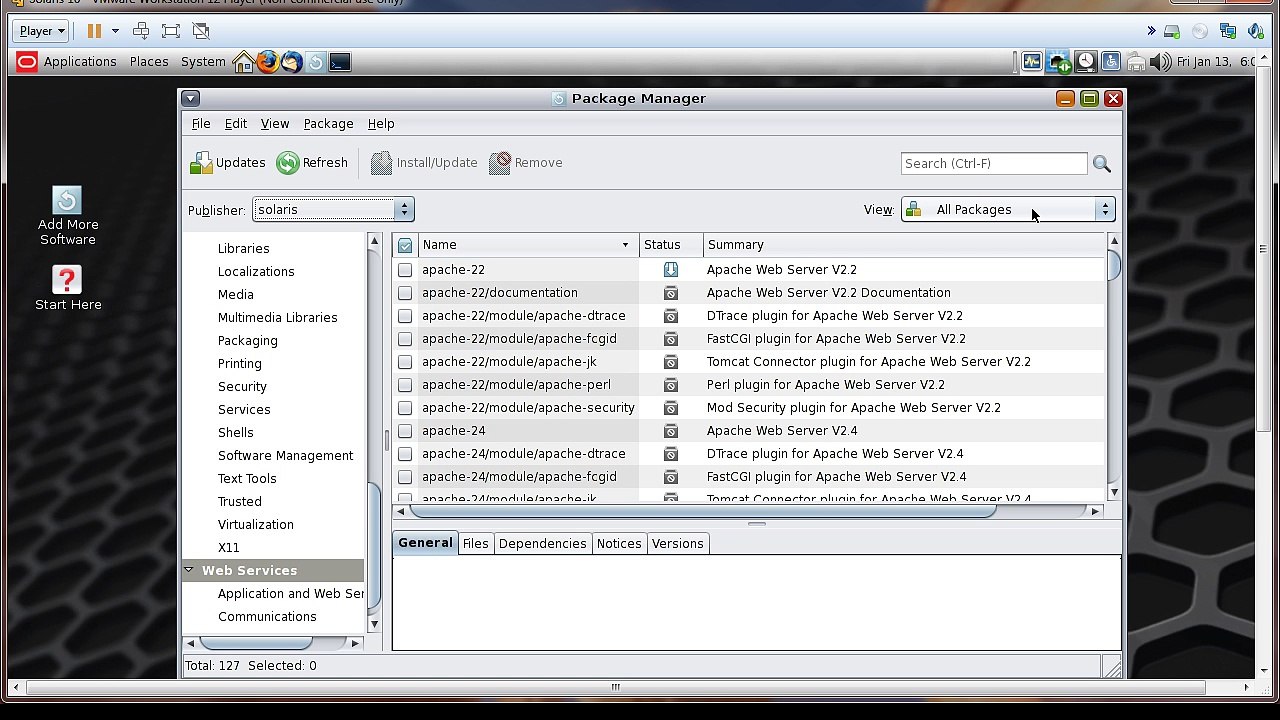Open the View menu
1280x720 pixels.
pos(275,124)
